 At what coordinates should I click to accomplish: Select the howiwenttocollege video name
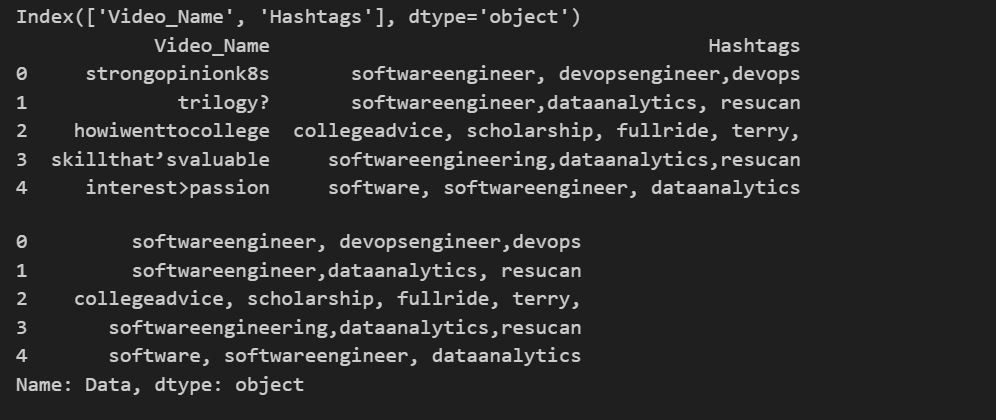(x=172, y=131)
